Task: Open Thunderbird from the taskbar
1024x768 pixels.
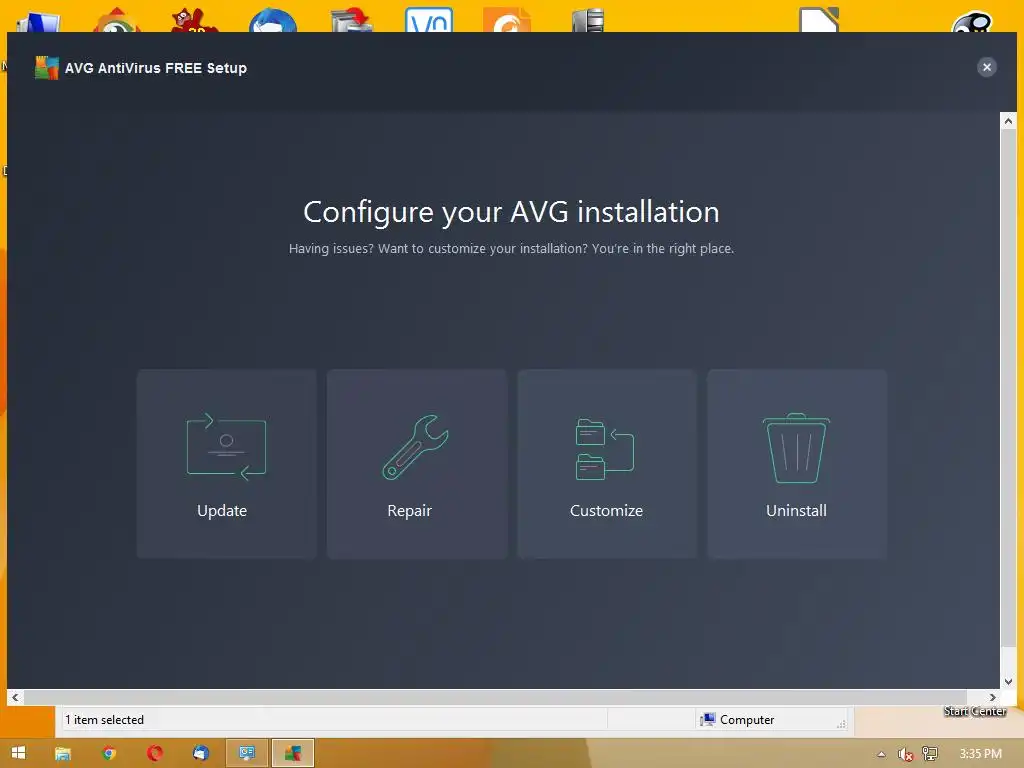Action: [200, 753]
